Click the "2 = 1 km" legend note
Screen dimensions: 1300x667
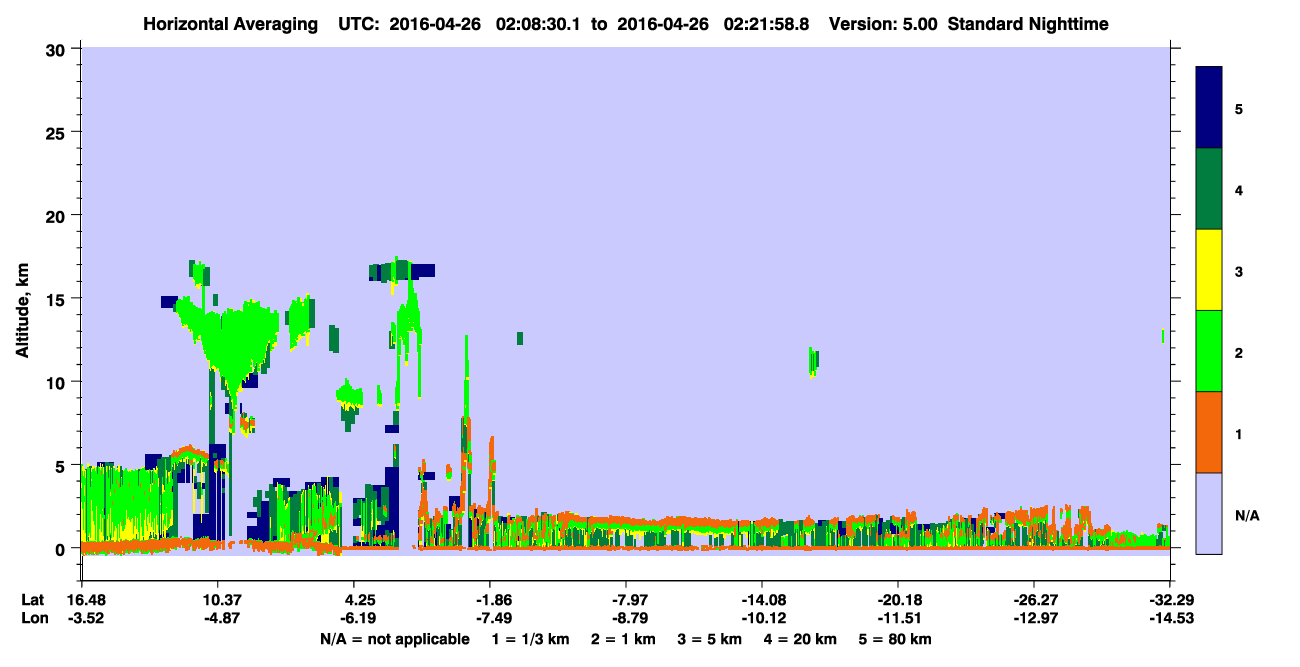[623, 639]
